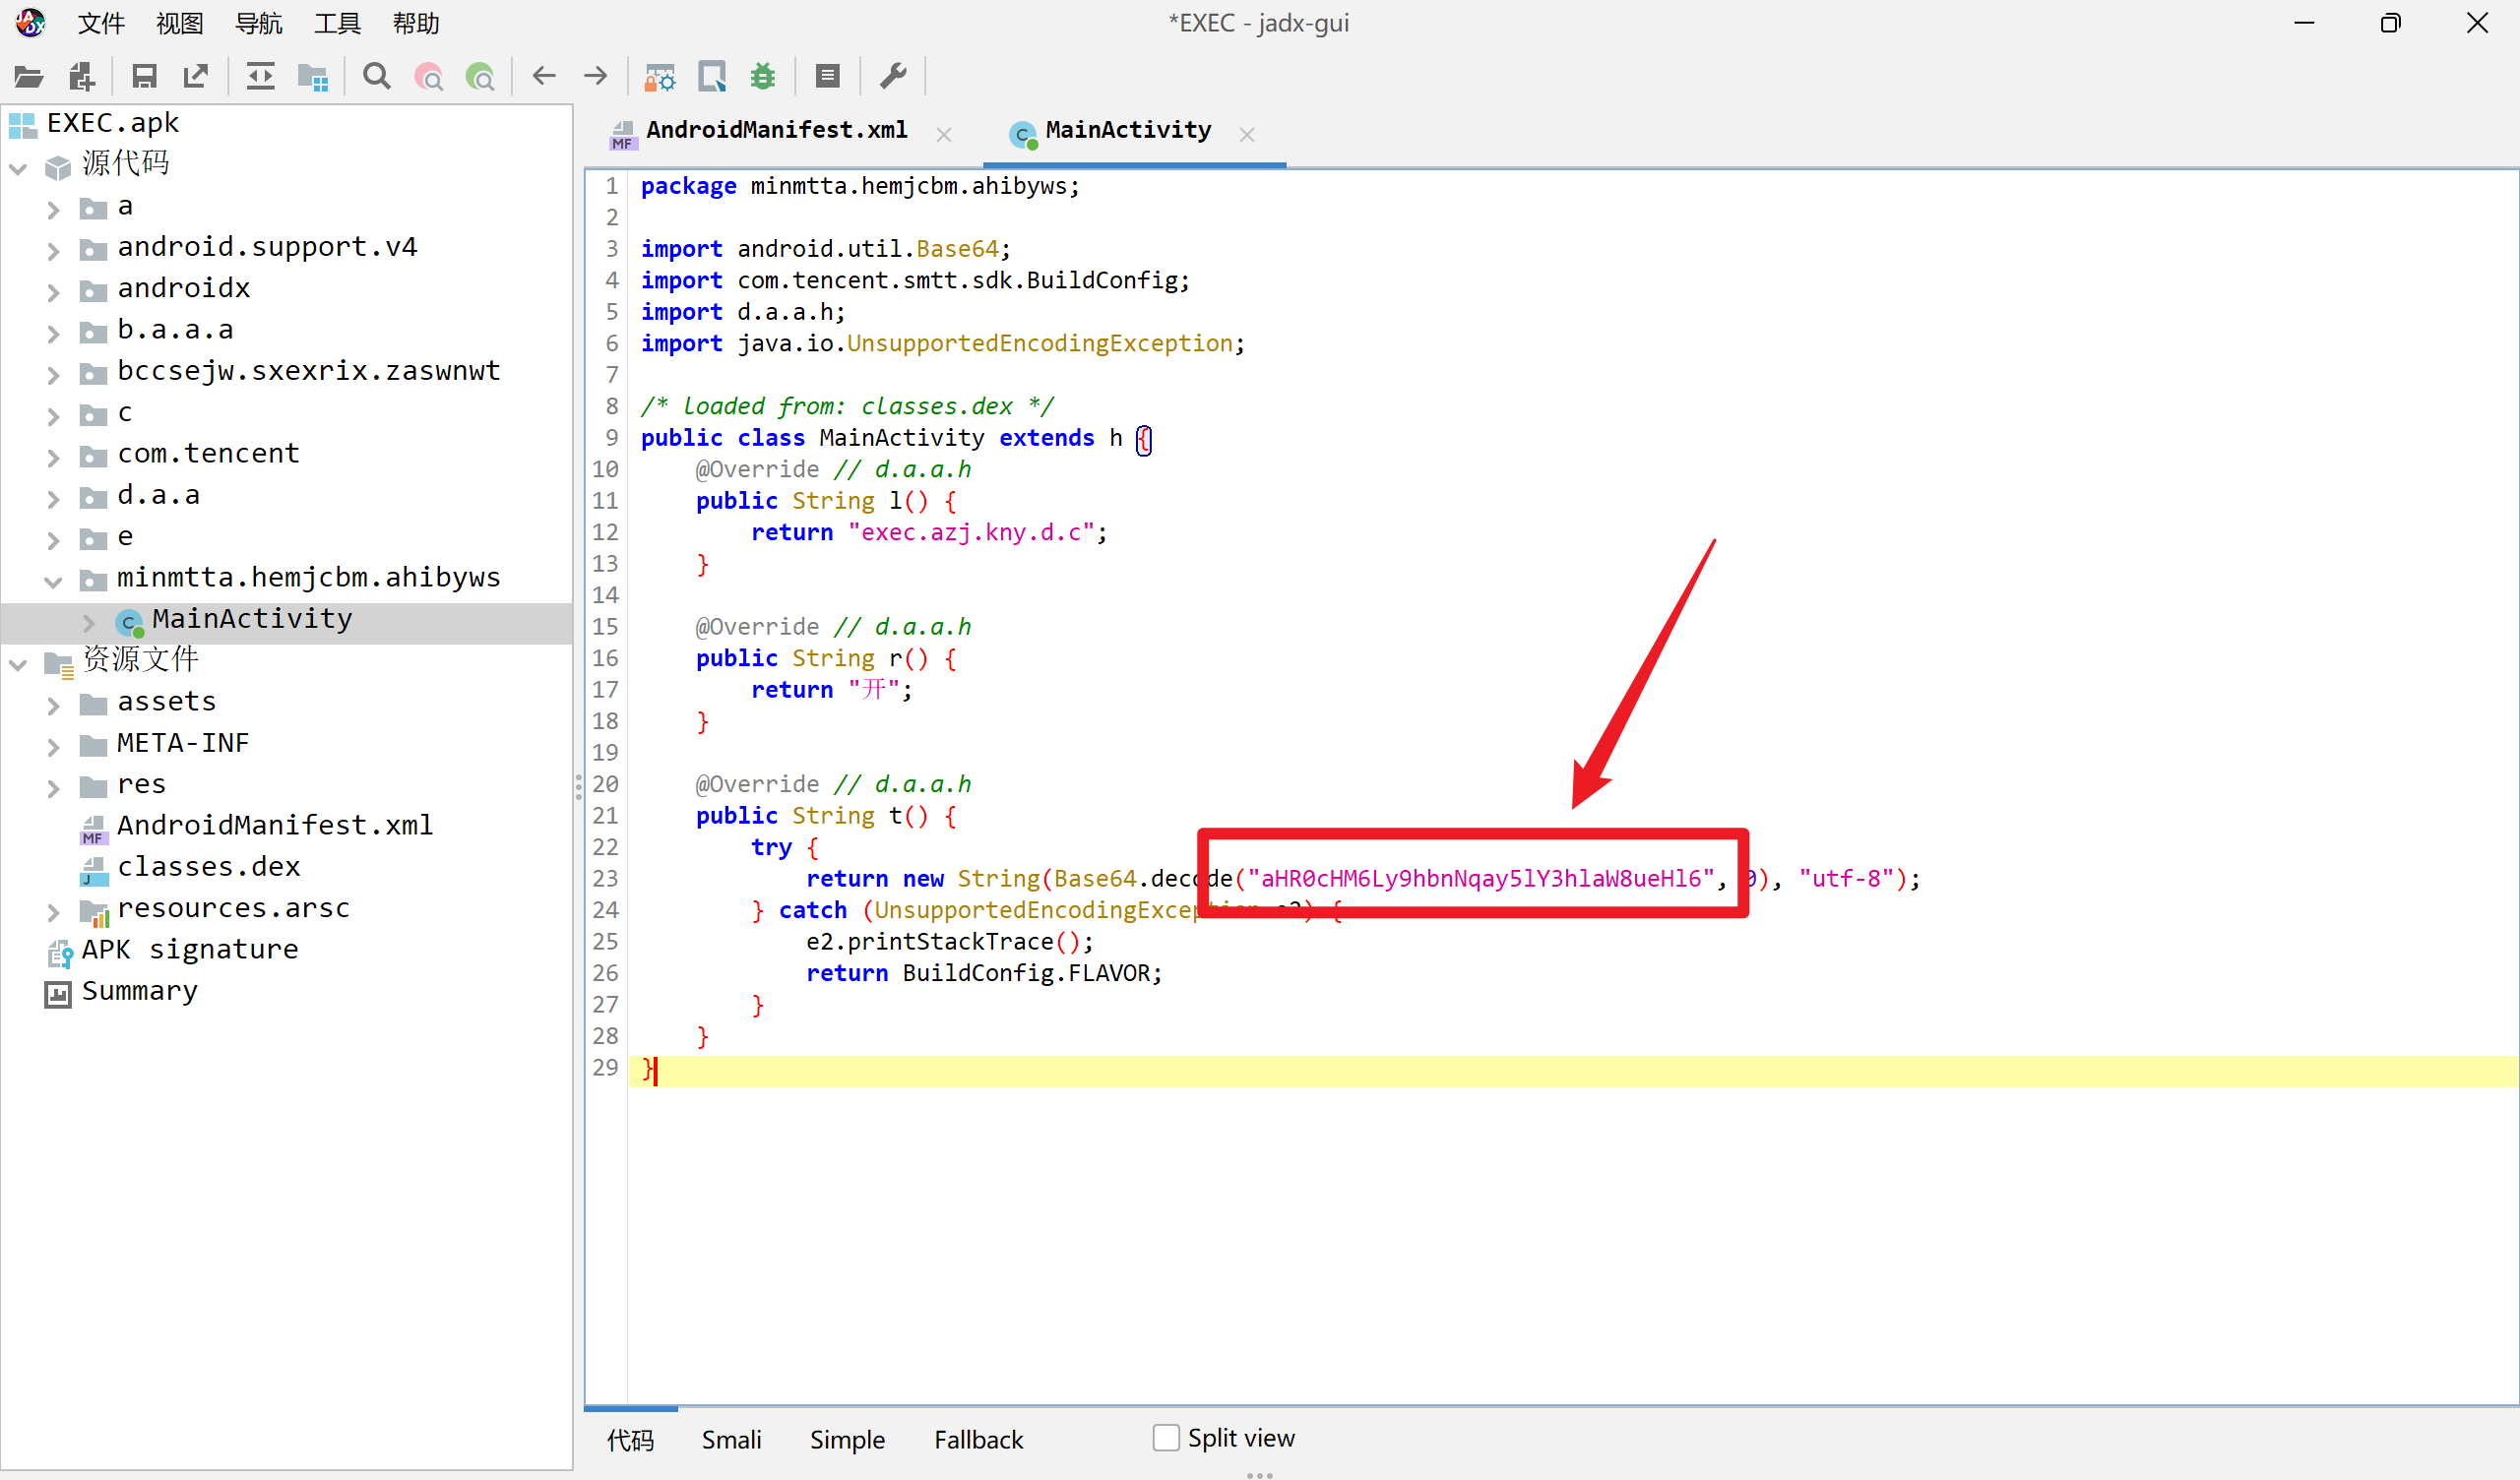Collapse the 源代码 tree node
The height and width of the screenshot is (1480, 2520).
(x=17, y=168)
